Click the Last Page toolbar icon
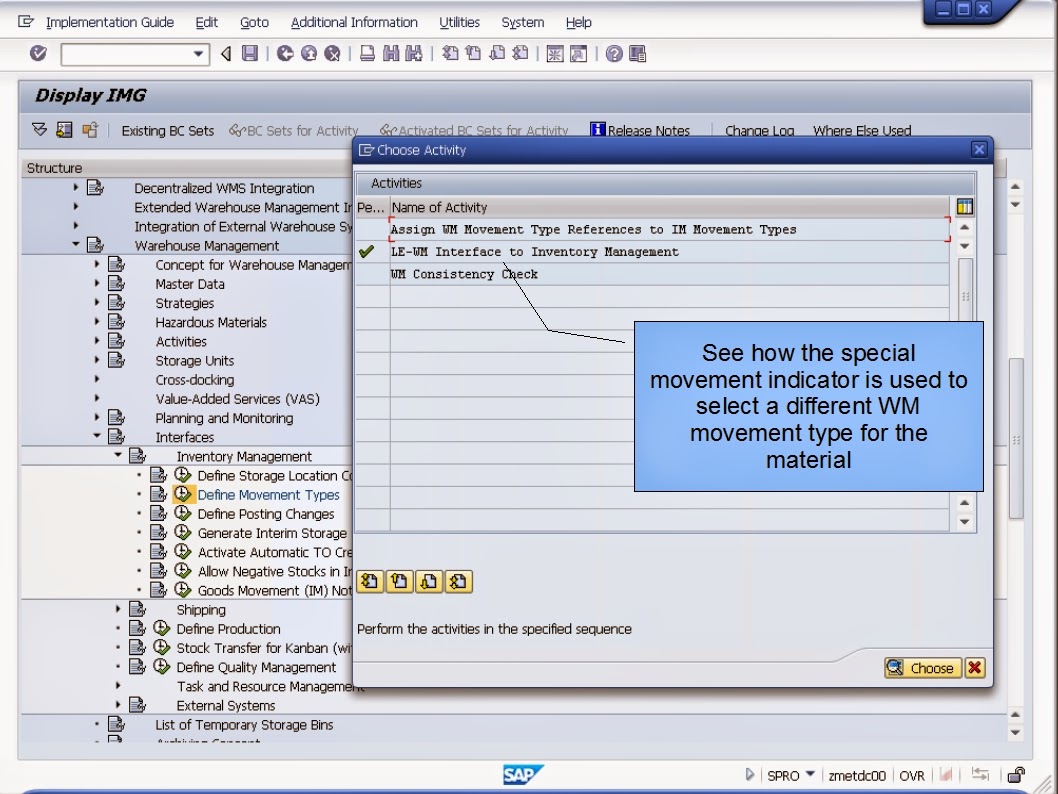The image size is (1058, 794). click(520, 53)
